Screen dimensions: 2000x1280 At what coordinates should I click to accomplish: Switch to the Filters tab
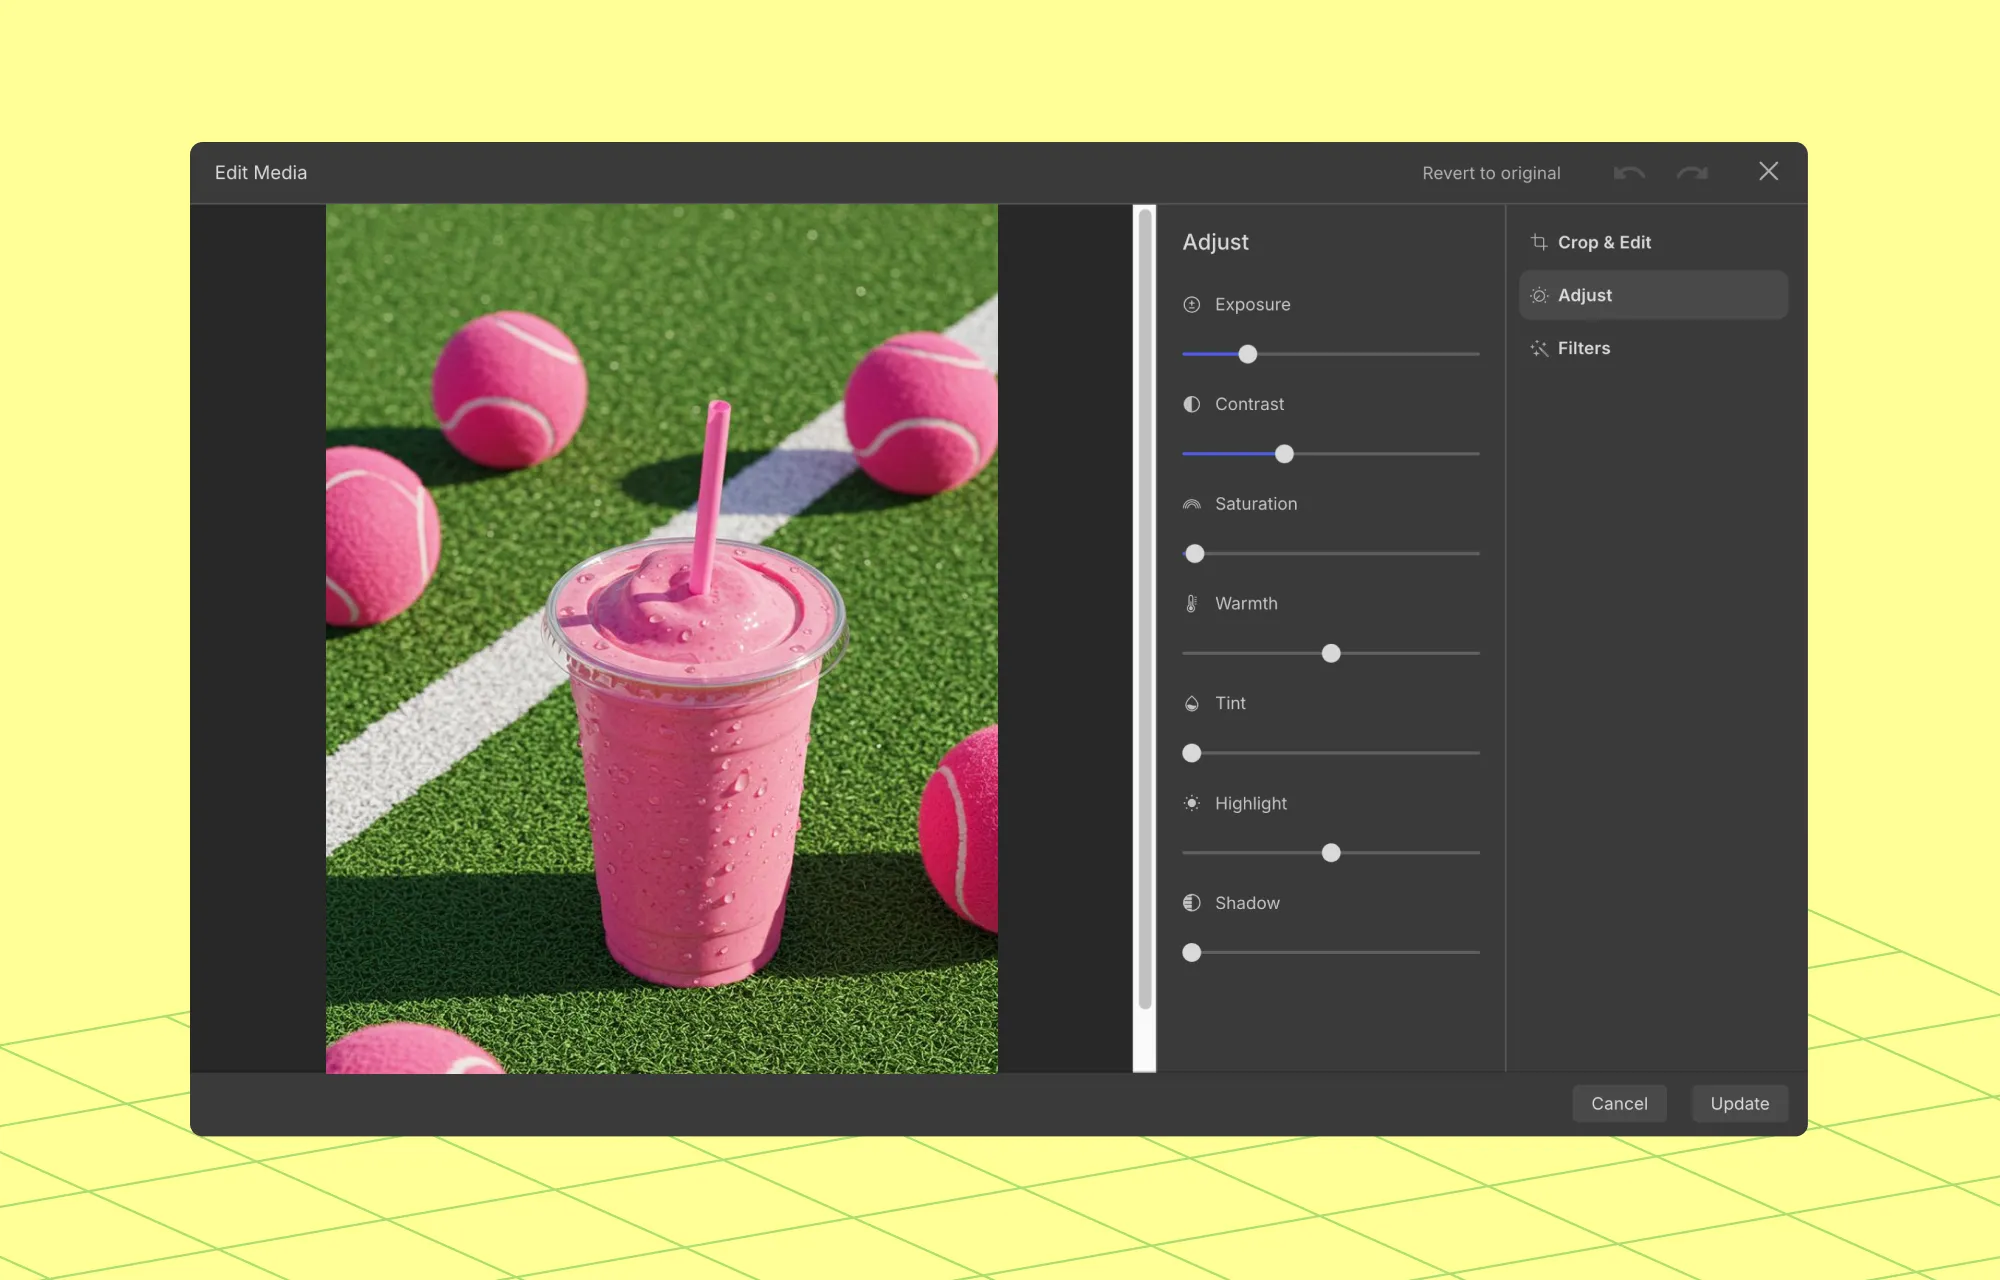(x=1583, y=348)
